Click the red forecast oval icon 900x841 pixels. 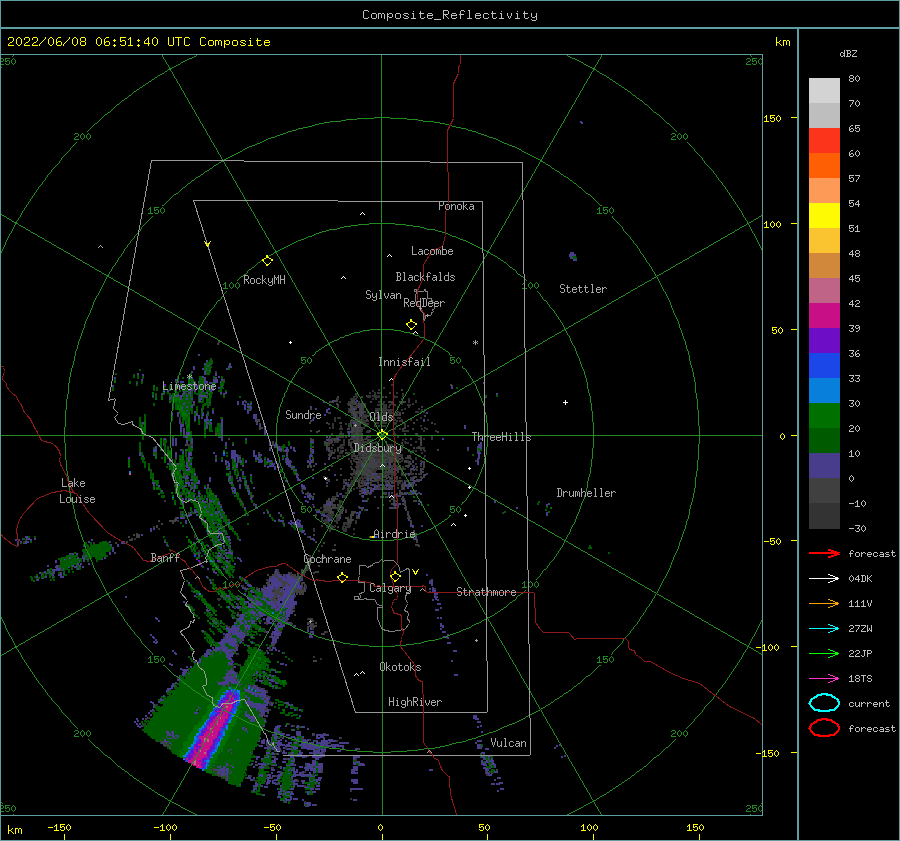[824, 728]
